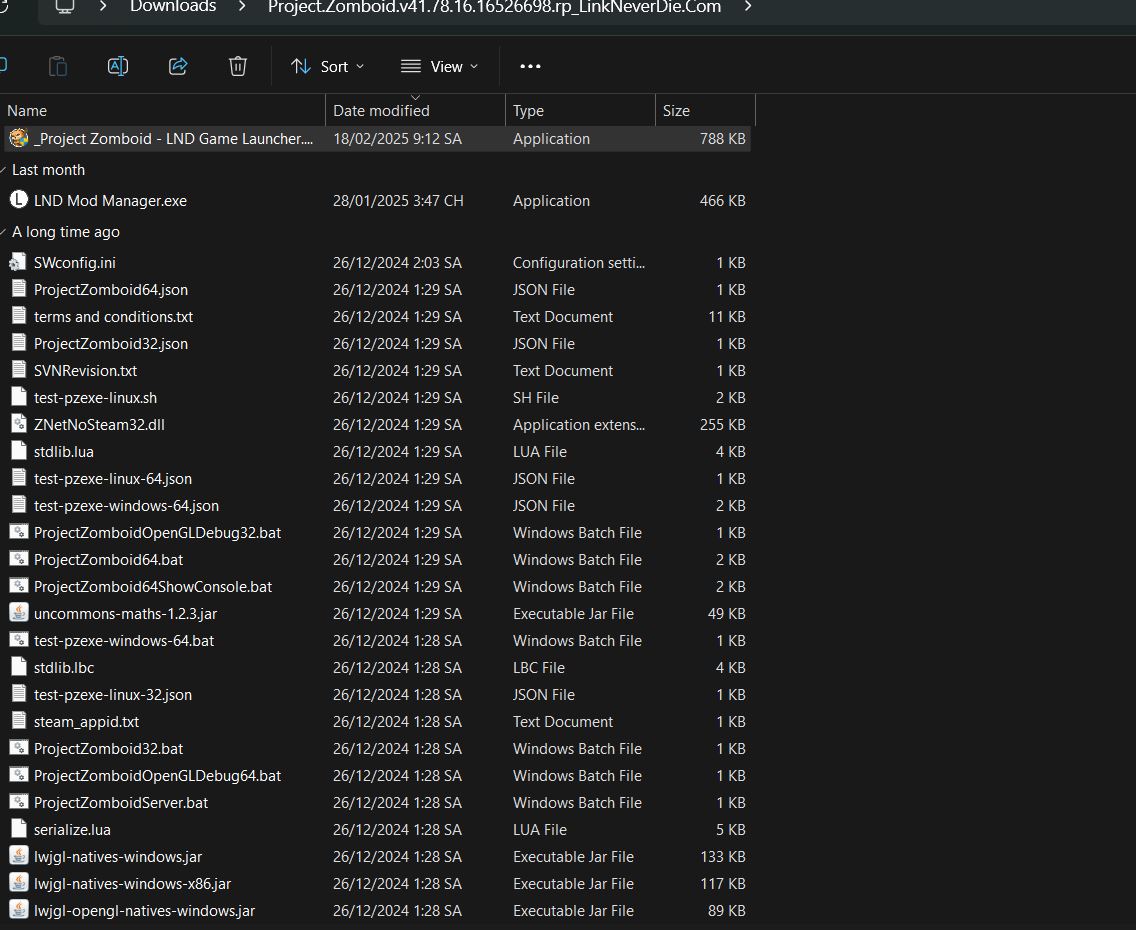
Task: Click the uncommons-maths-1.2.3.jar file icon
Action: 18,613
